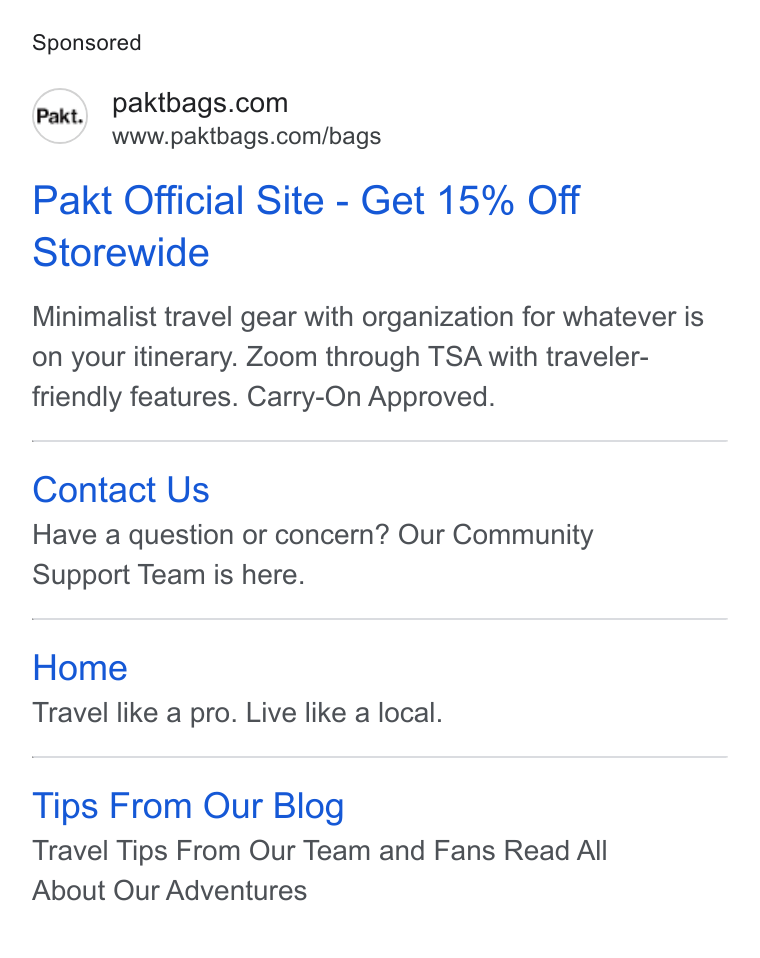
Task: Click the round Pakt logo icon
Action: 59,116
